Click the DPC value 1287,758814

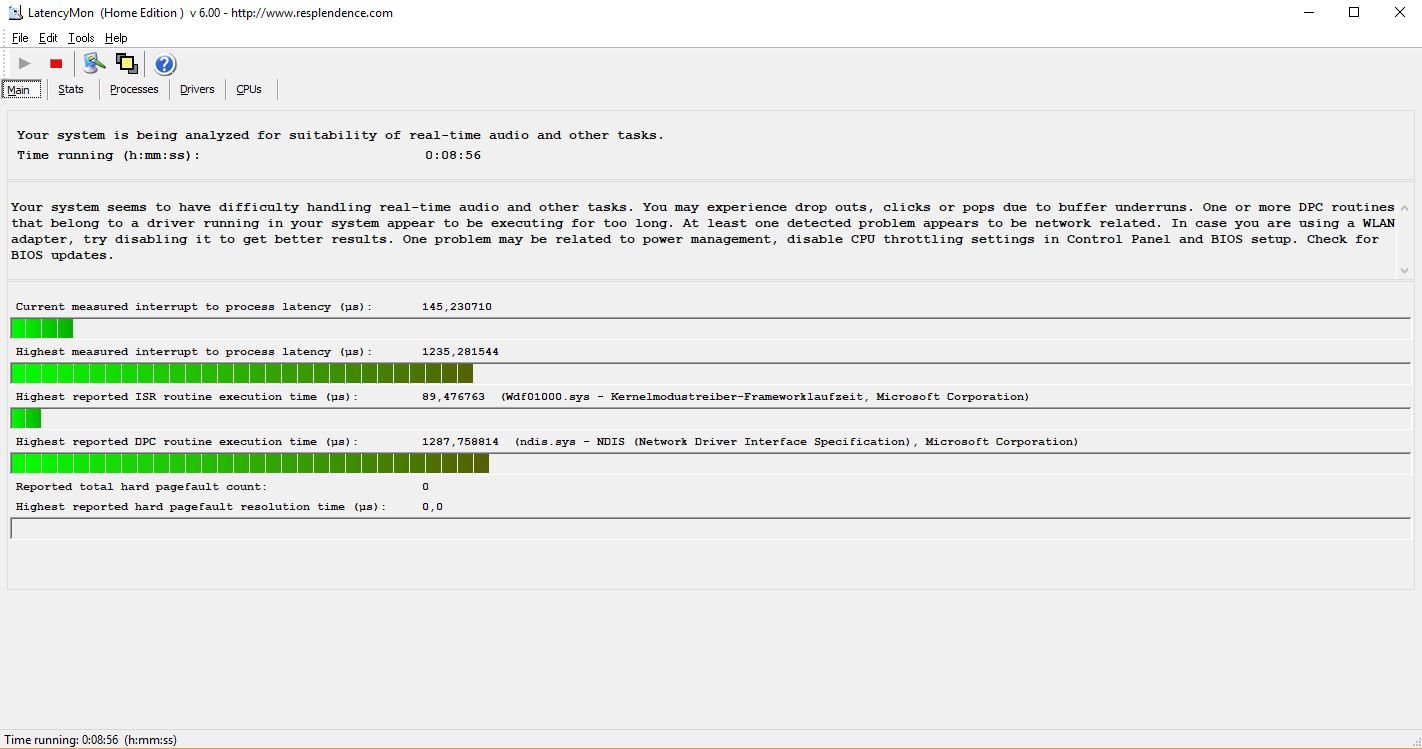click(x=460, y=442)
